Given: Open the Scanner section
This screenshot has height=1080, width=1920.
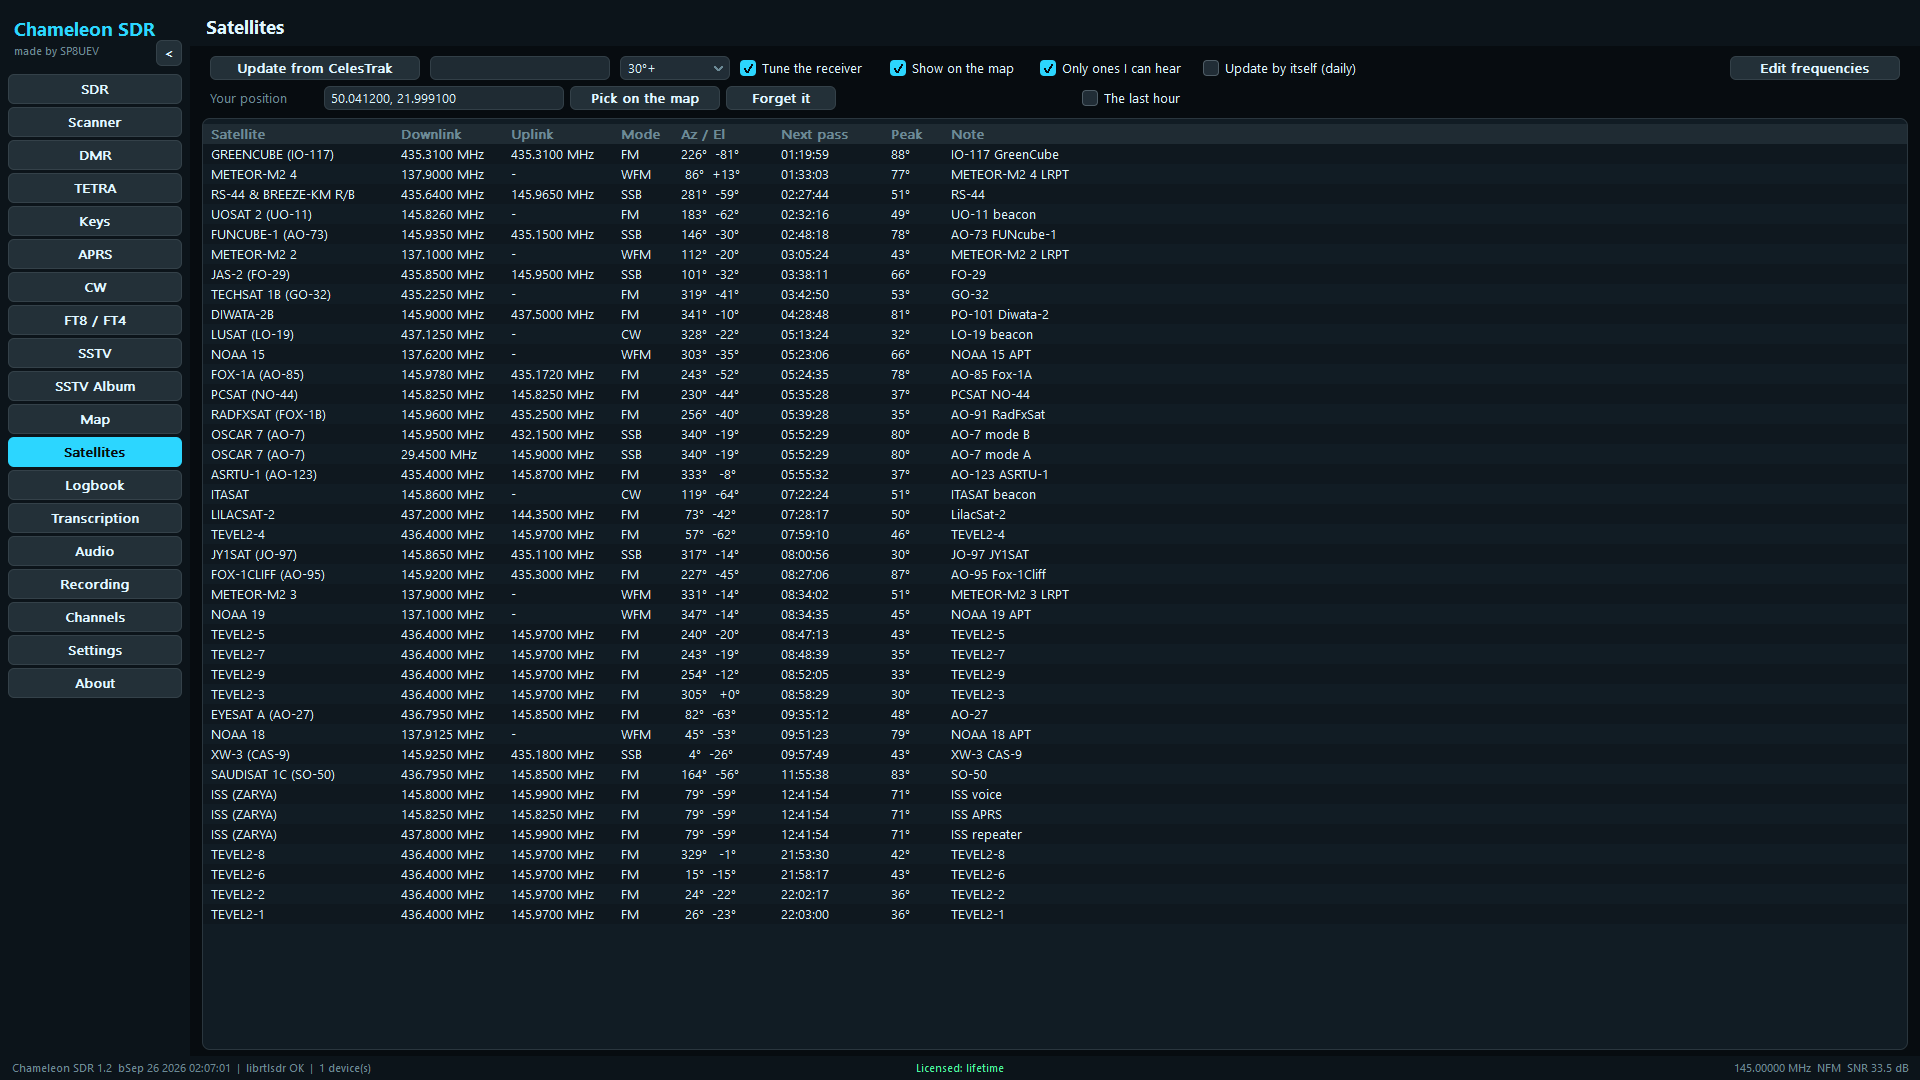Looking at the screenshot, I should click(95, 122).
